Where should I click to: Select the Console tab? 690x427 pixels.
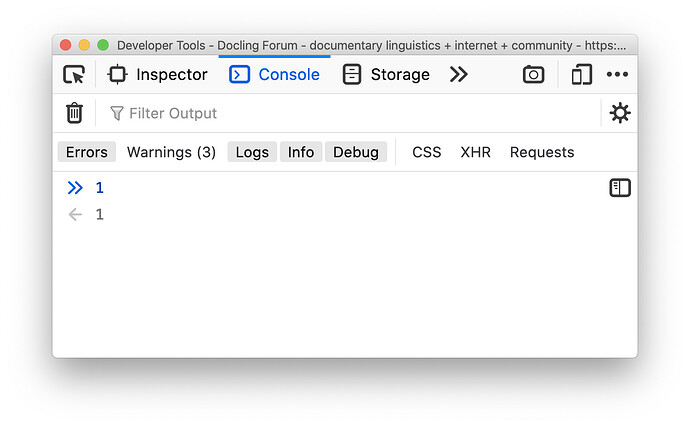[x=274, y=74]
